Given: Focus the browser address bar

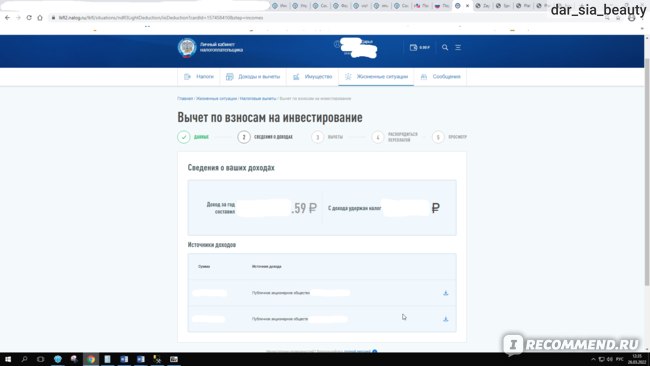Looking at the screenshot, I should [323, 18].
